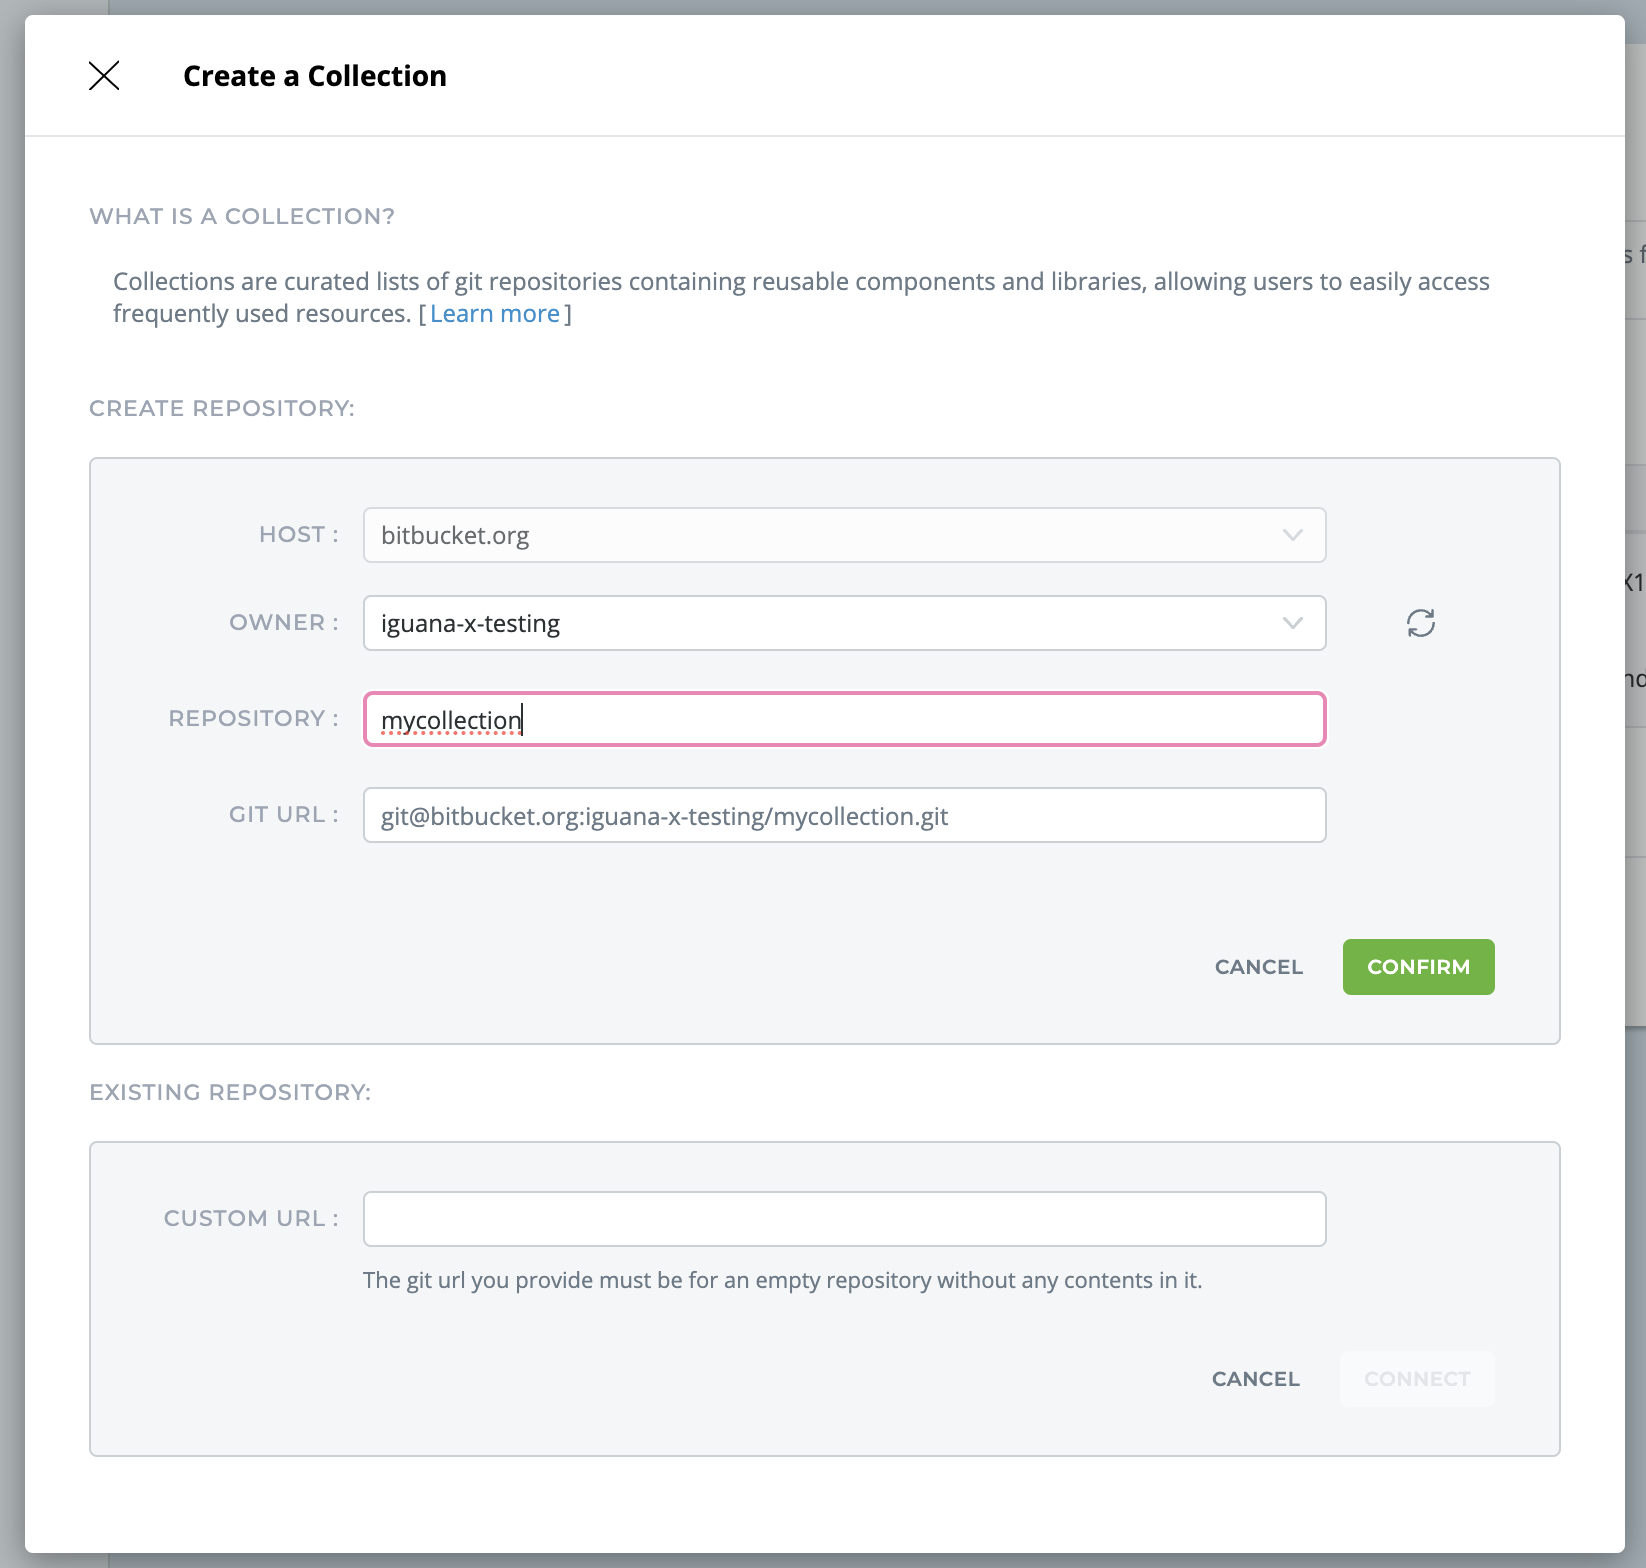Open the Learn more link
This screenshot has width=1646, height=1568.
click(494, 314)
